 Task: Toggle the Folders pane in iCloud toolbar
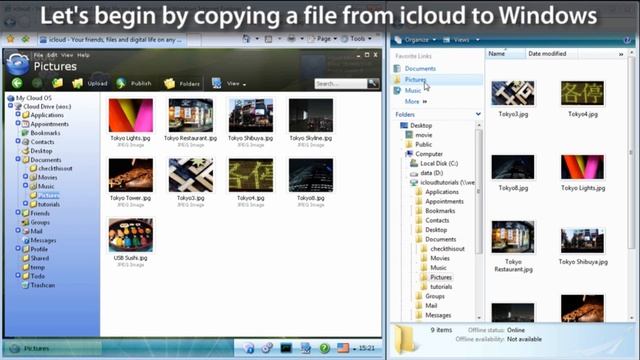(x=182, y=84)
